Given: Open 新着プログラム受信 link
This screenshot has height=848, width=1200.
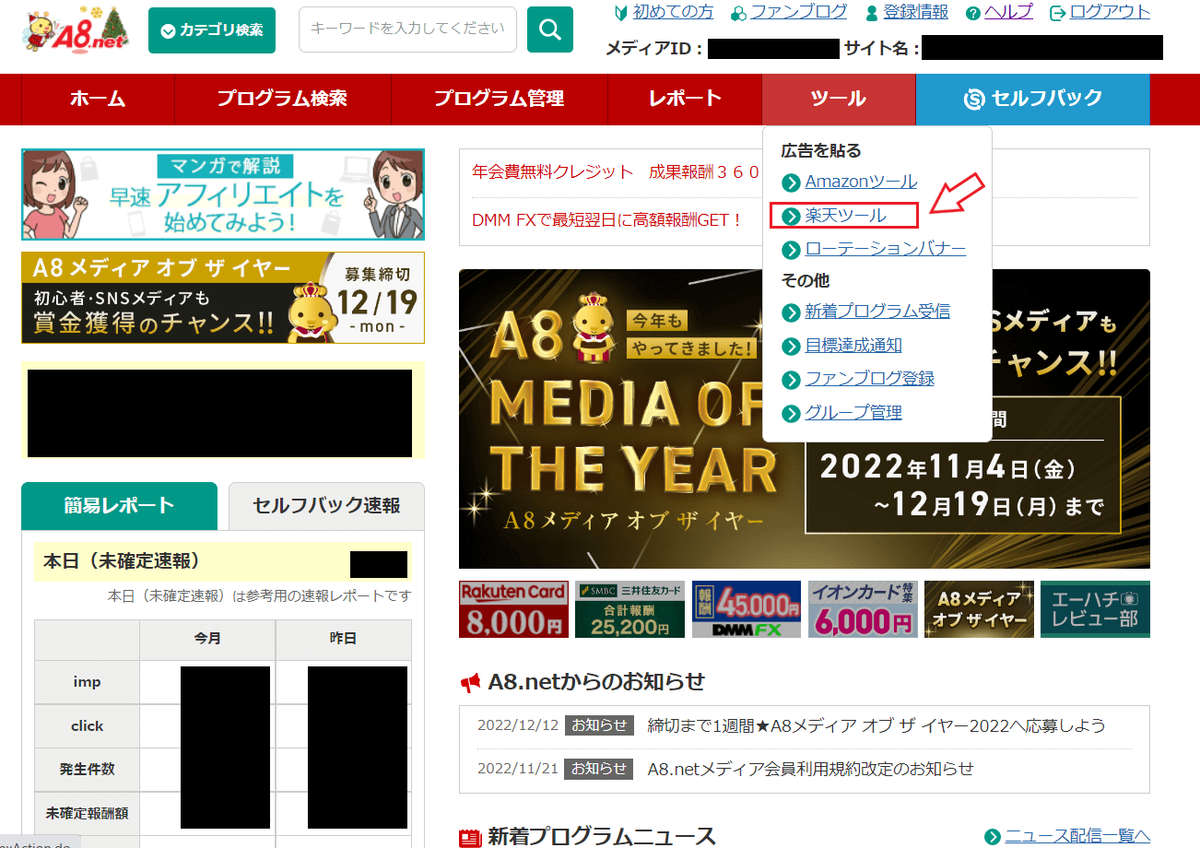Looking at the screenshot, I should coord(878,312).
